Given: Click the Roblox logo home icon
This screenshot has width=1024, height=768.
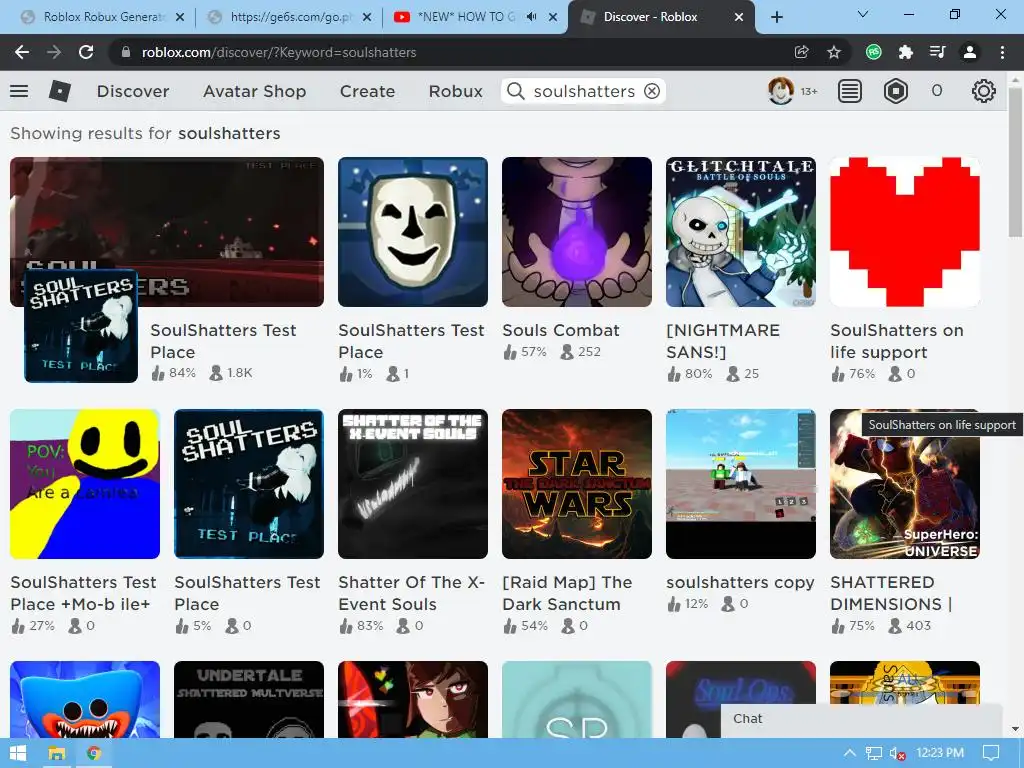Looking at the screenshot, I should 59,91.
